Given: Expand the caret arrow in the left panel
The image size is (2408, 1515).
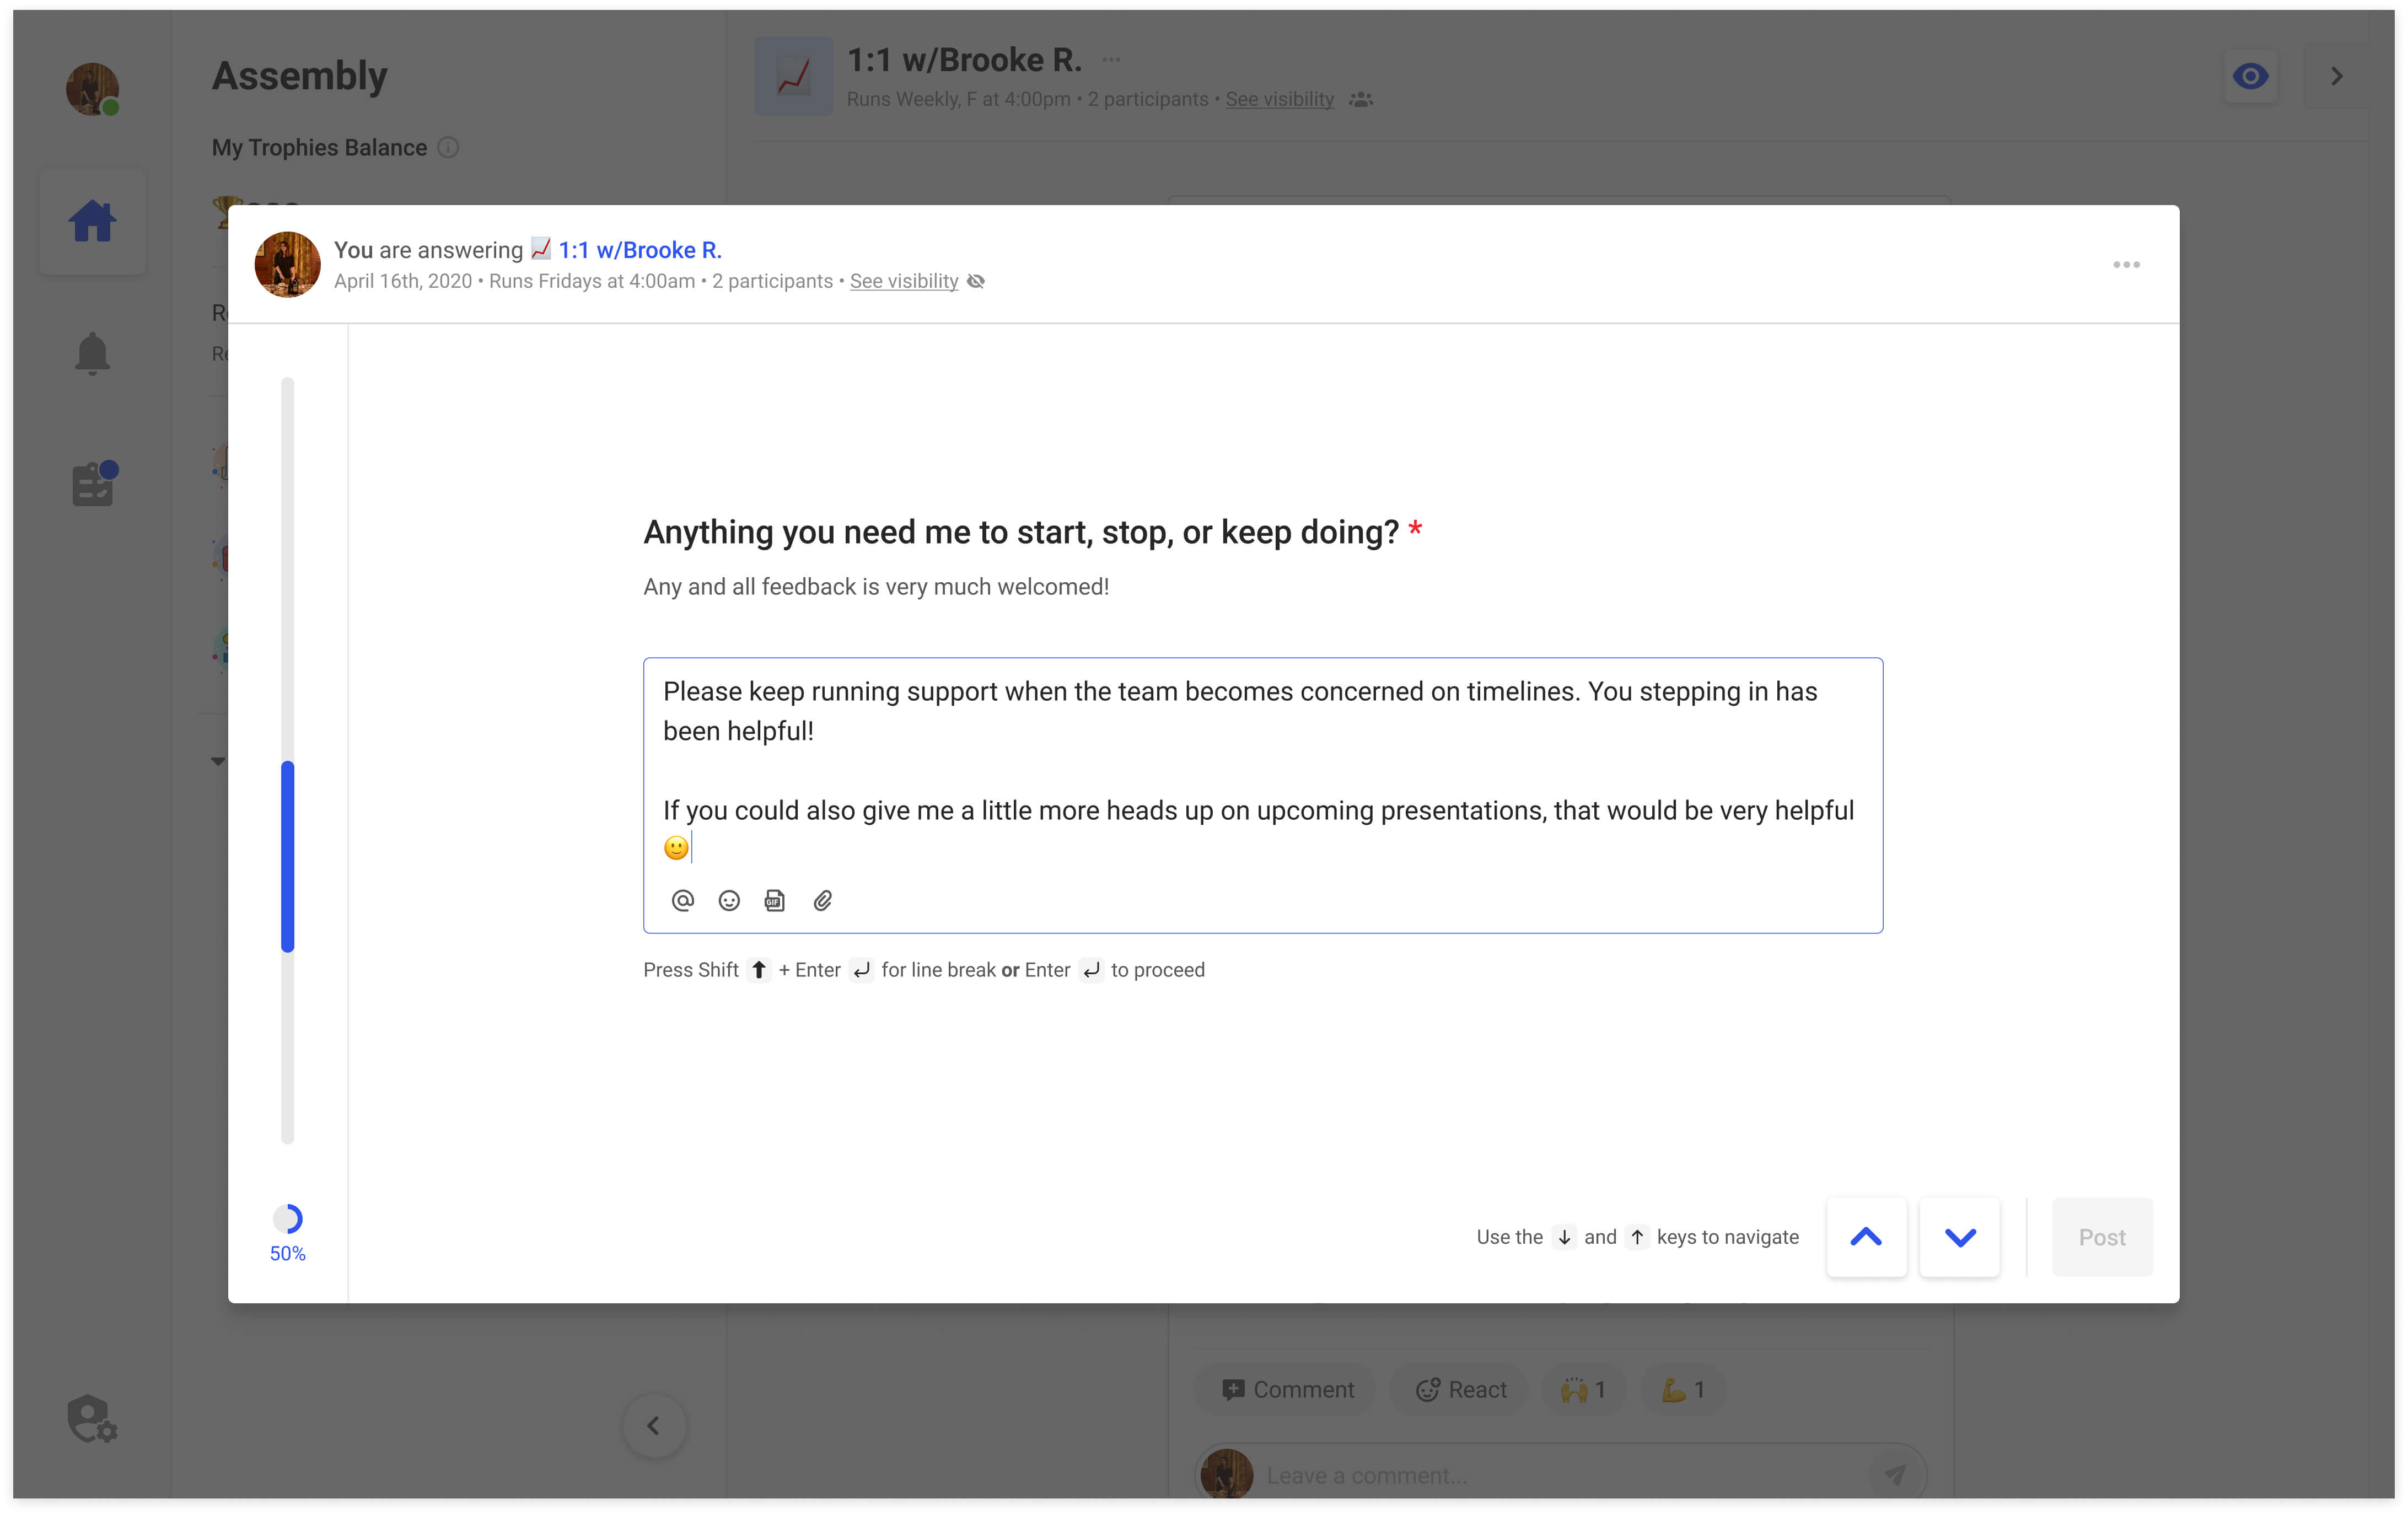Looking at the screenshot, I should pyautogui.click(x=218, y=761).
